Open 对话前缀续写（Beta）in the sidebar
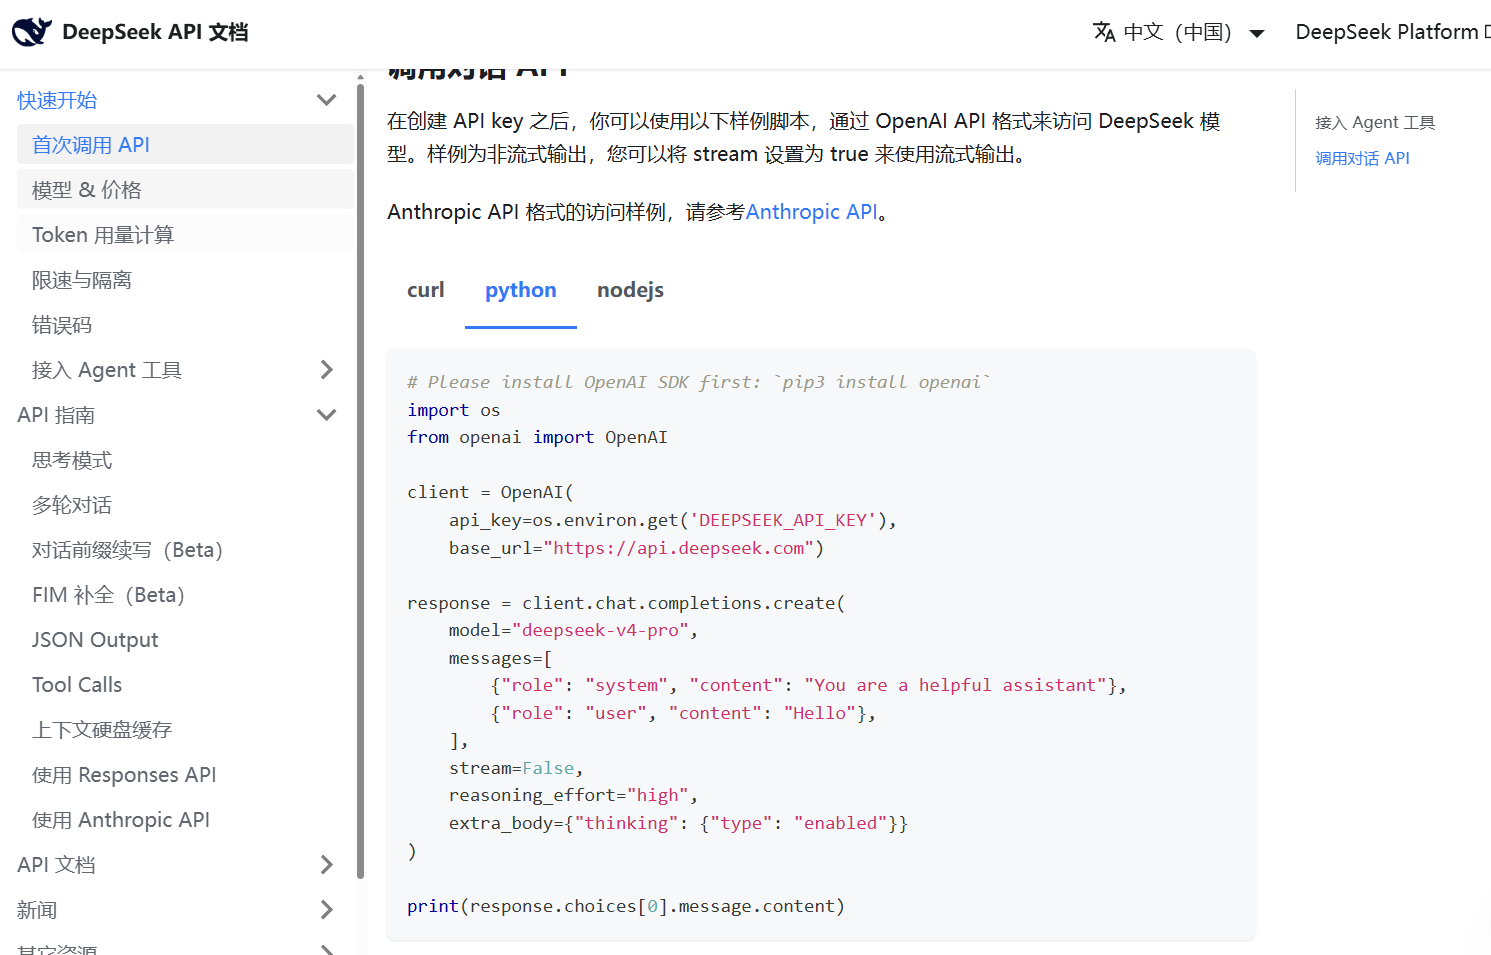 (x=185, y=550)
